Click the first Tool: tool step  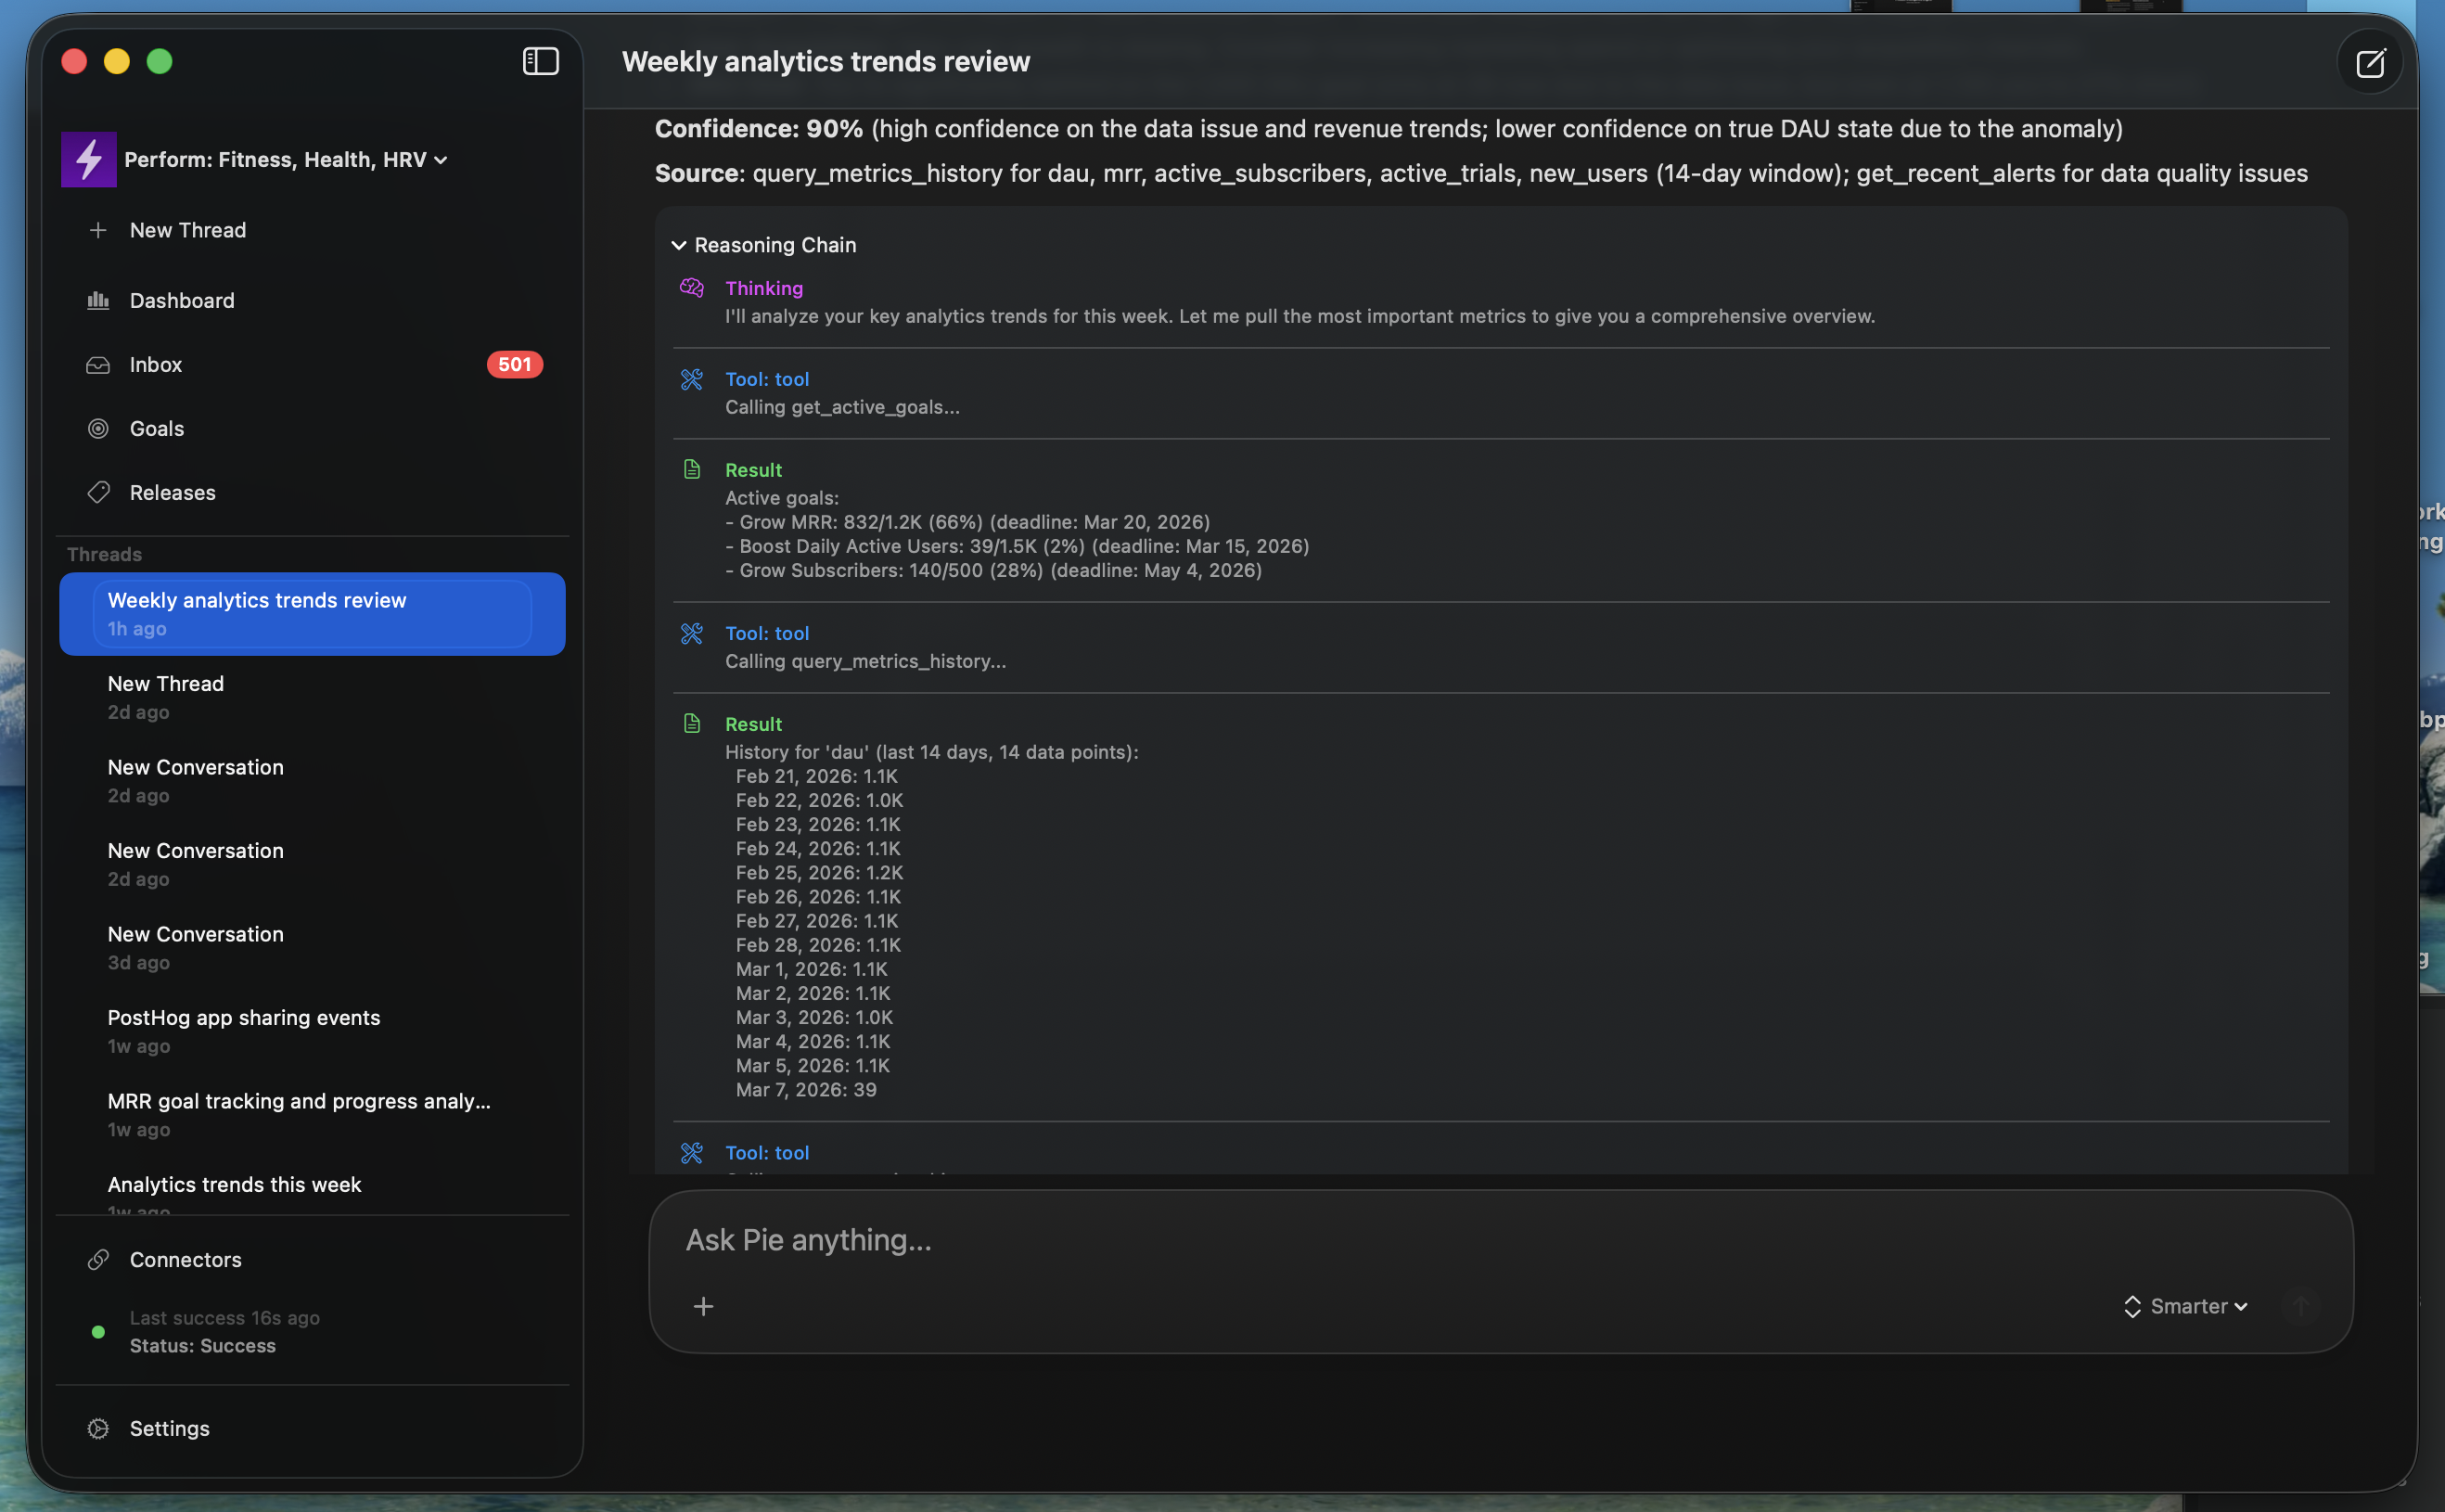tap(767, 379)
